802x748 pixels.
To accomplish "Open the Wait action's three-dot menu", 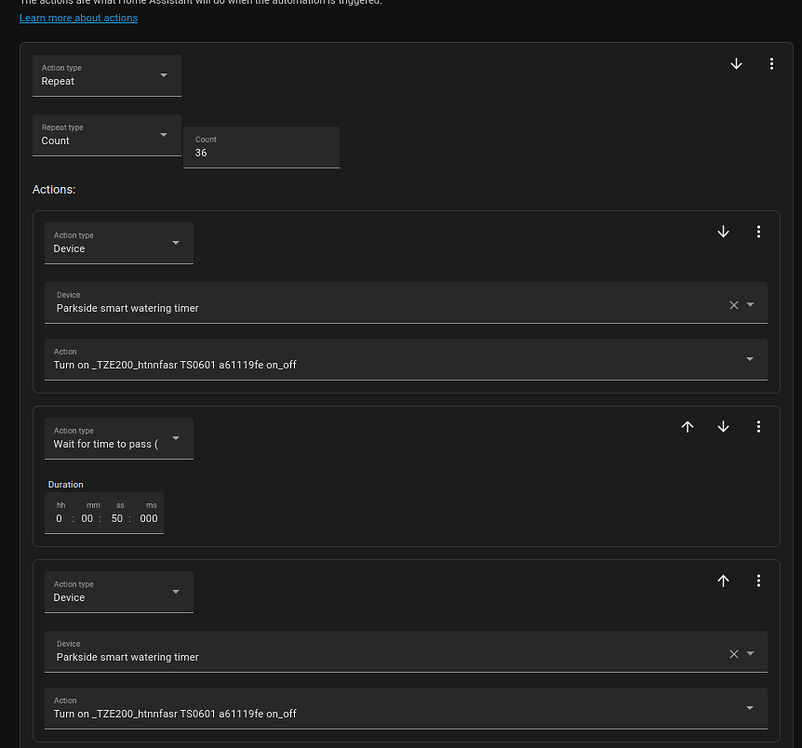I will click(x=759, y=427).
